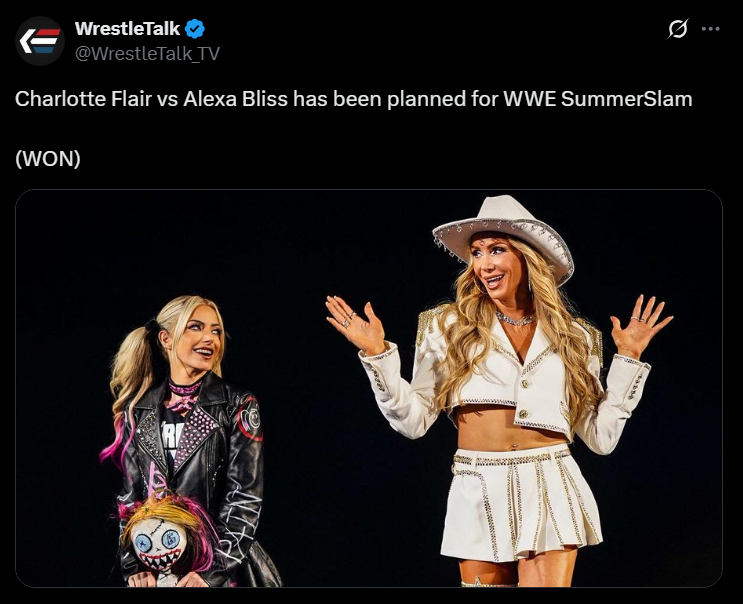Click the WrestleTalk display name

click(x=127, y=29)
